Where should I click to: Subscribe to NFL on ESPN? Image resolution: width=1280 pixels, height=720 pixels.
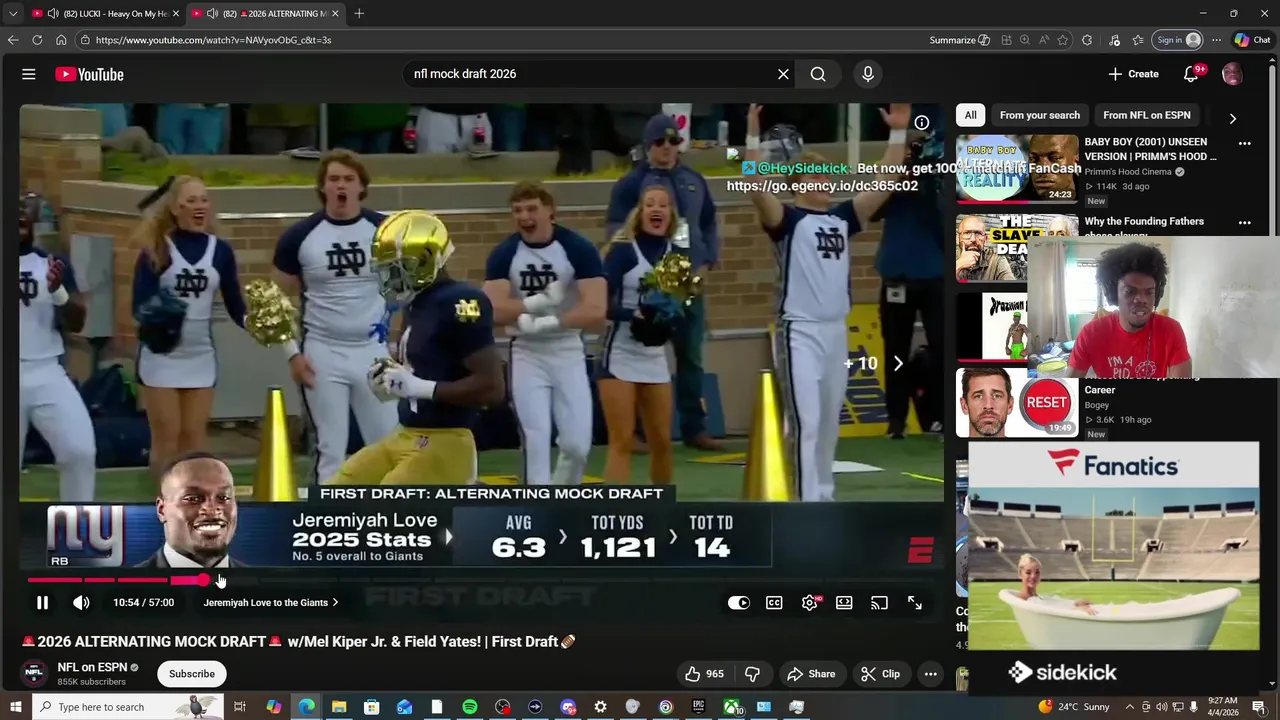pos(192,674)
